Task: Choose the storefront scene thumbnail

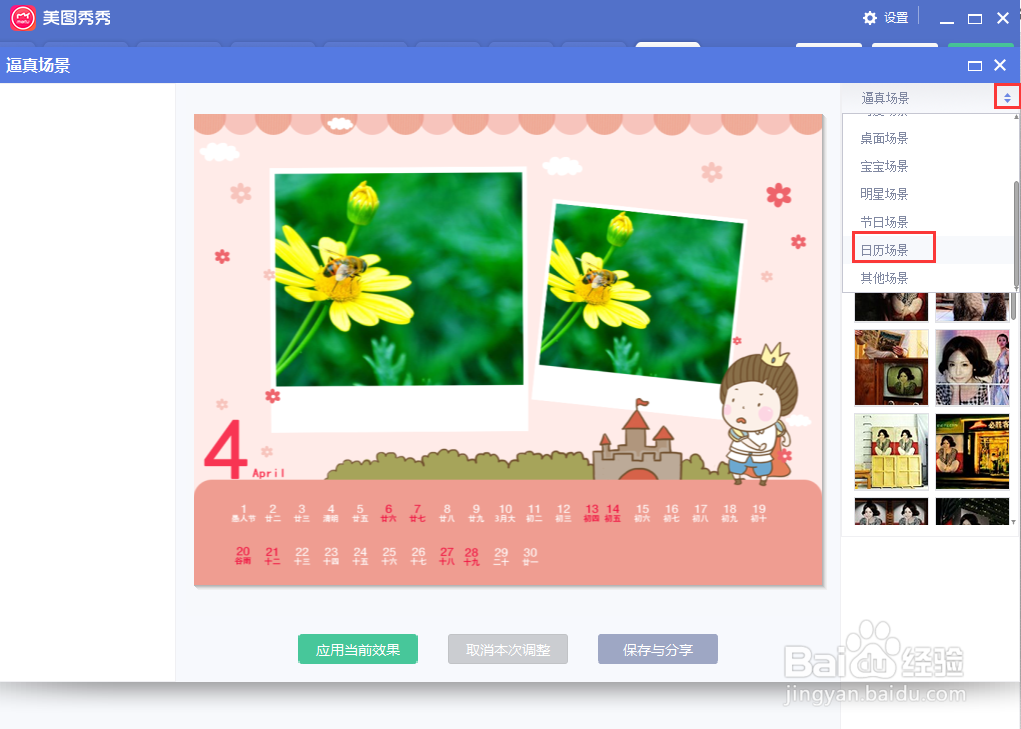Action: (972, 451)
